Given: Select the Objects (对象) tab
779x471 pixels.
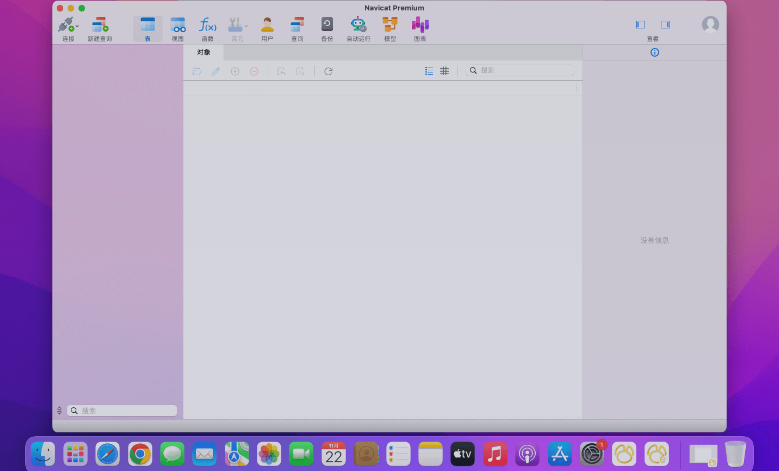Looking at the screenshot, I should tap(203, 52).
